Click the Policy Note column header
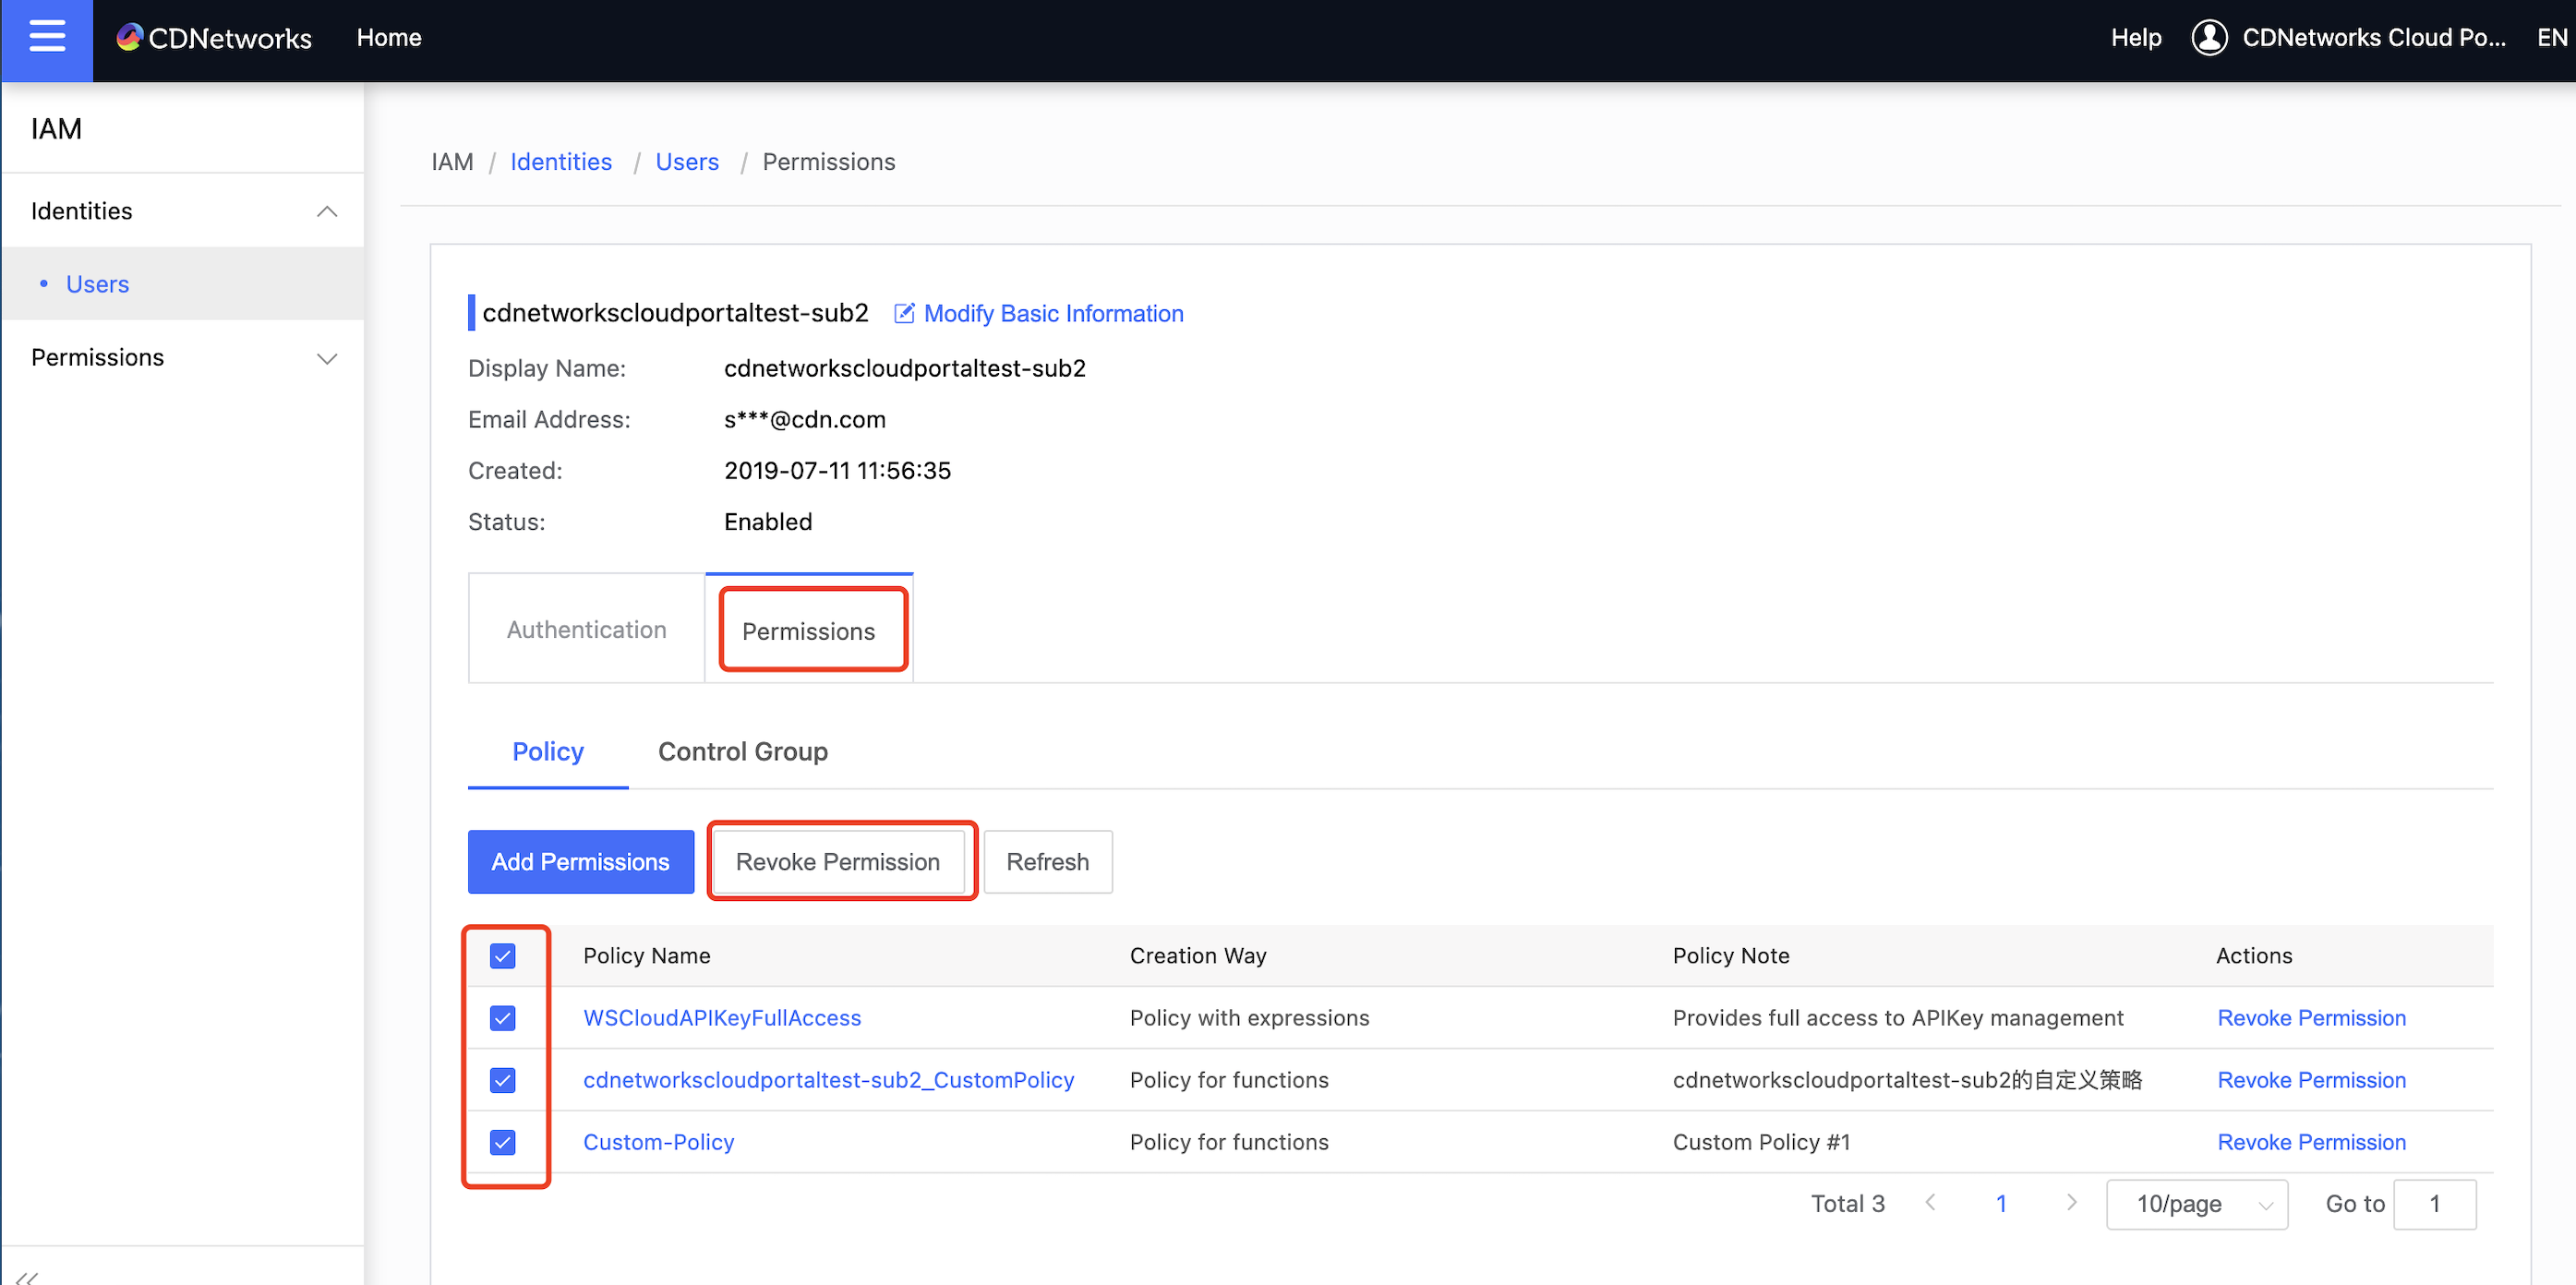Viewport: 2576px width, 1285px height. click(x=1731, y=956)
